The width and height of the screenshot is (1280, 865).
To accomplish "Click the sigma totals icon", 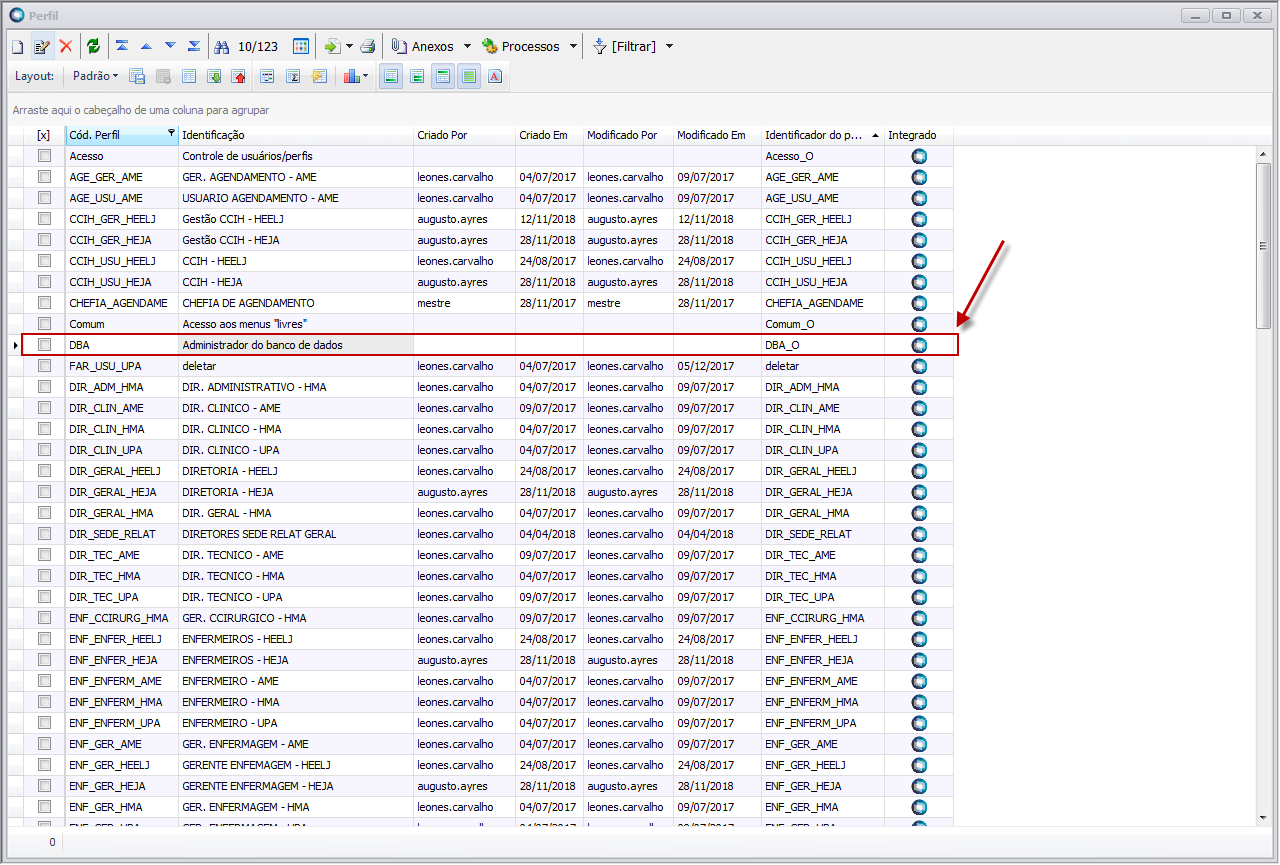I will (294, 76).
